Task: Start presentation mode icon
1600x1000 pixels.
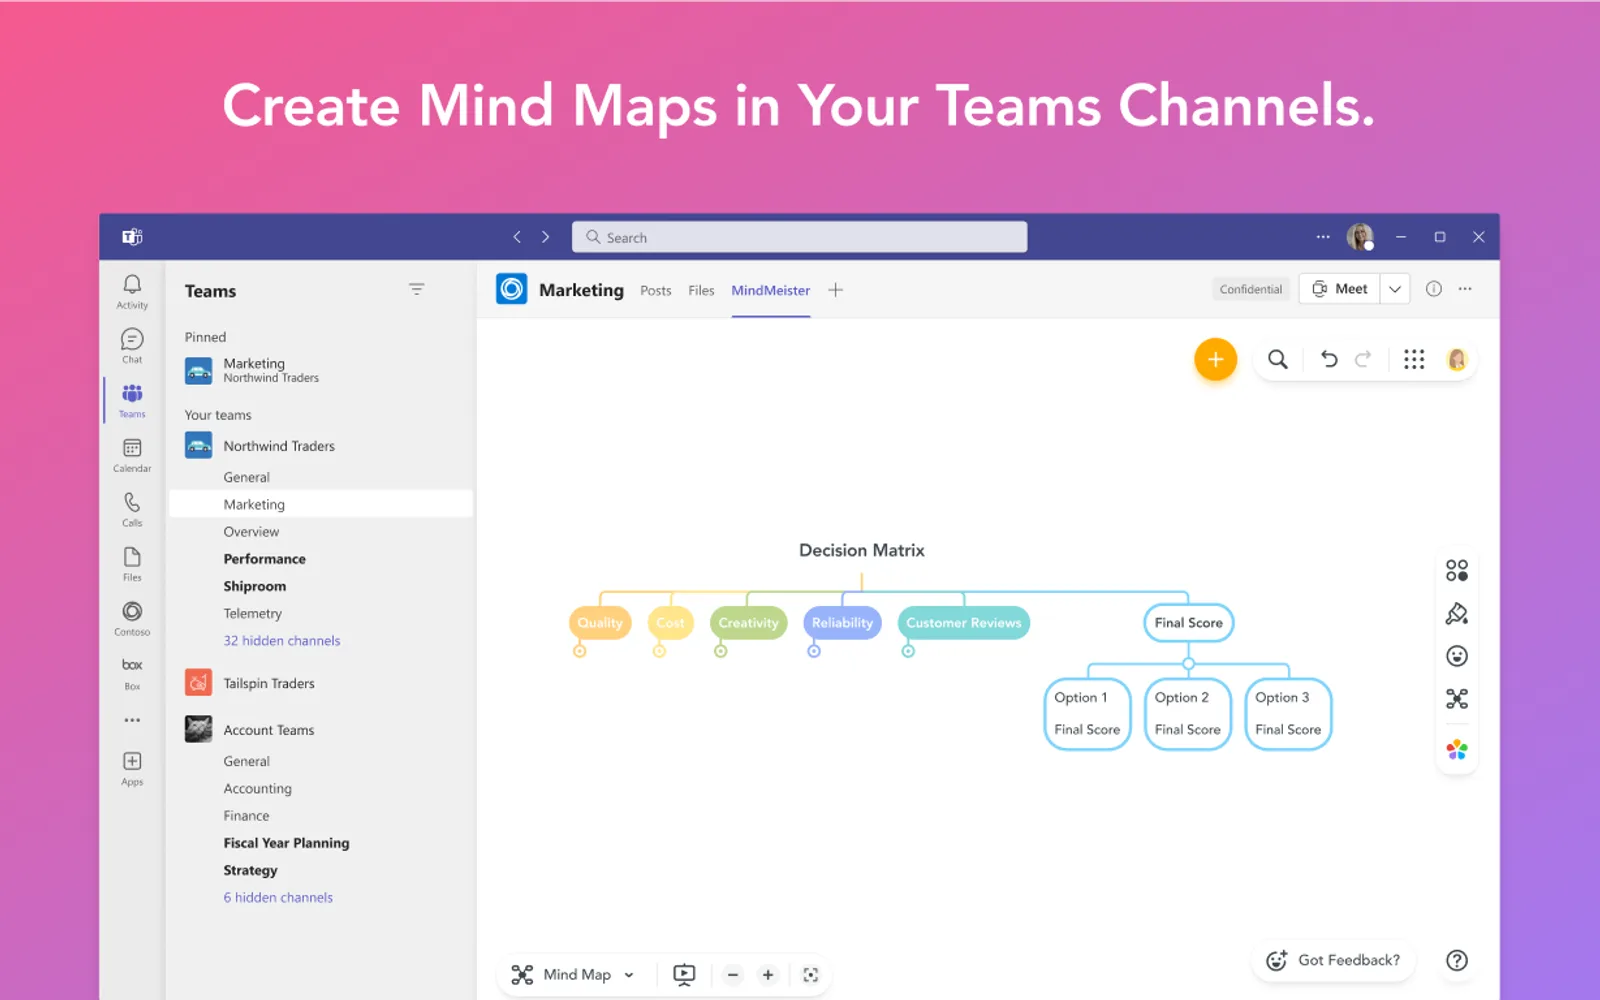Action: (x=684, y=975)
